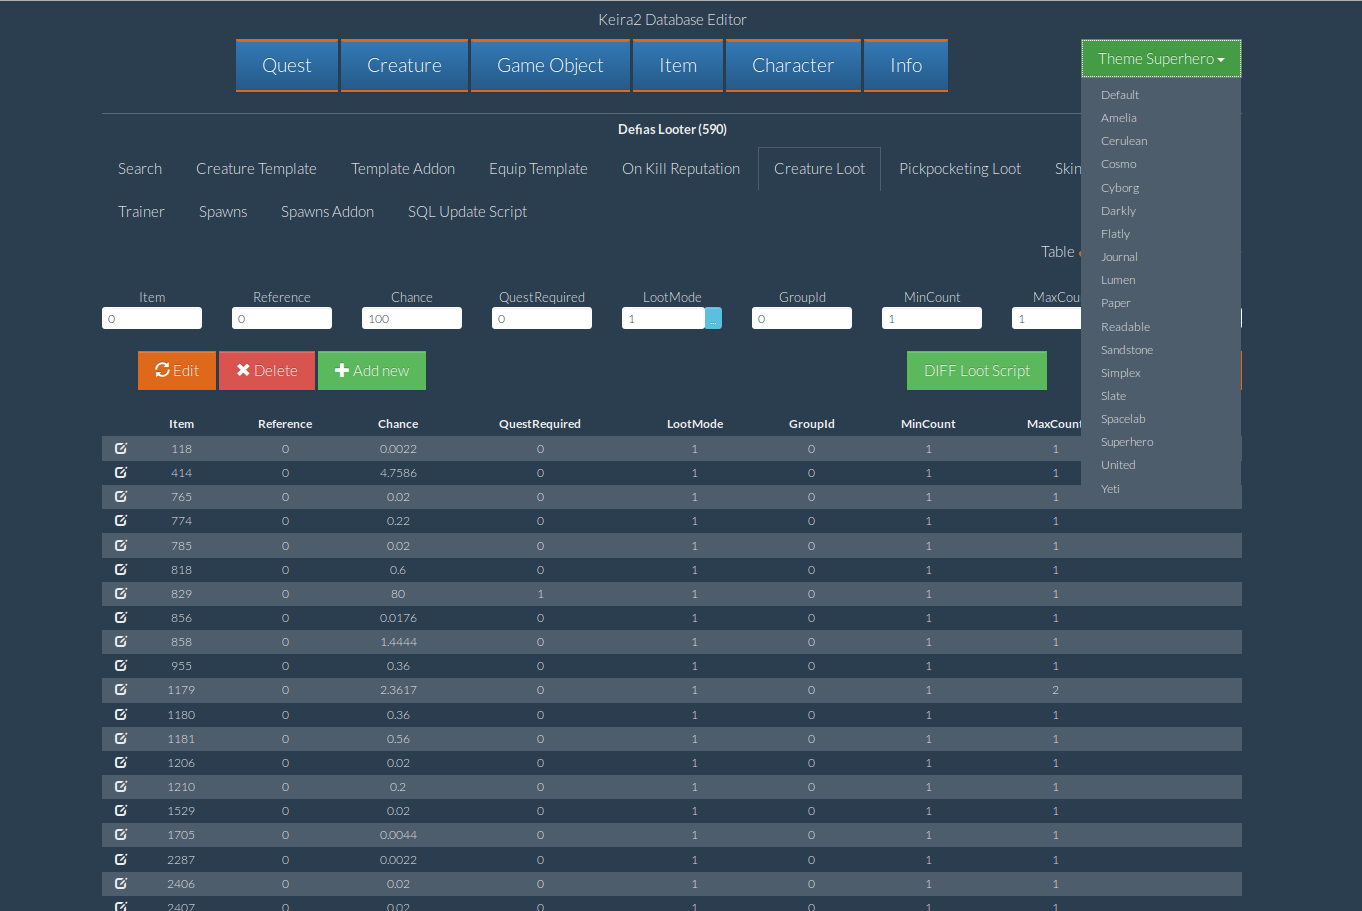This screenshot has height=911, width=1362.
Task: Open the SQL Update Script tab
Action: (x=467, y=212)
